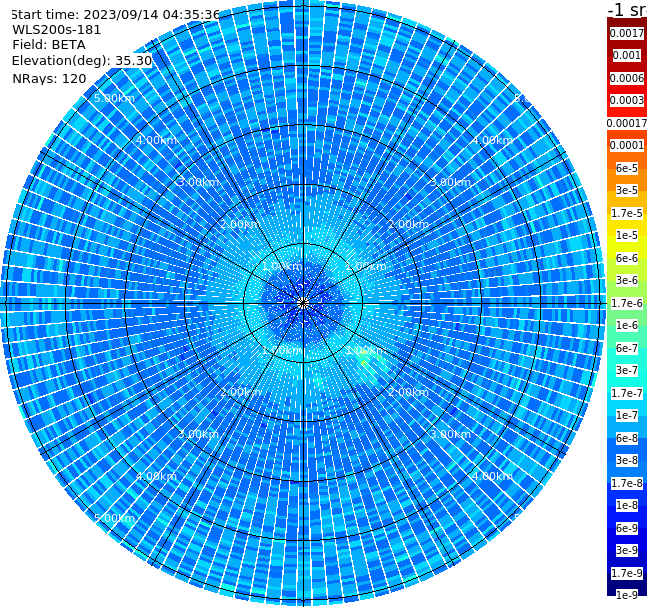This screenshot has height=607, width=647.
Task: Click the 1.7e-7 colorbar tick label
Action: pos(627,393)
